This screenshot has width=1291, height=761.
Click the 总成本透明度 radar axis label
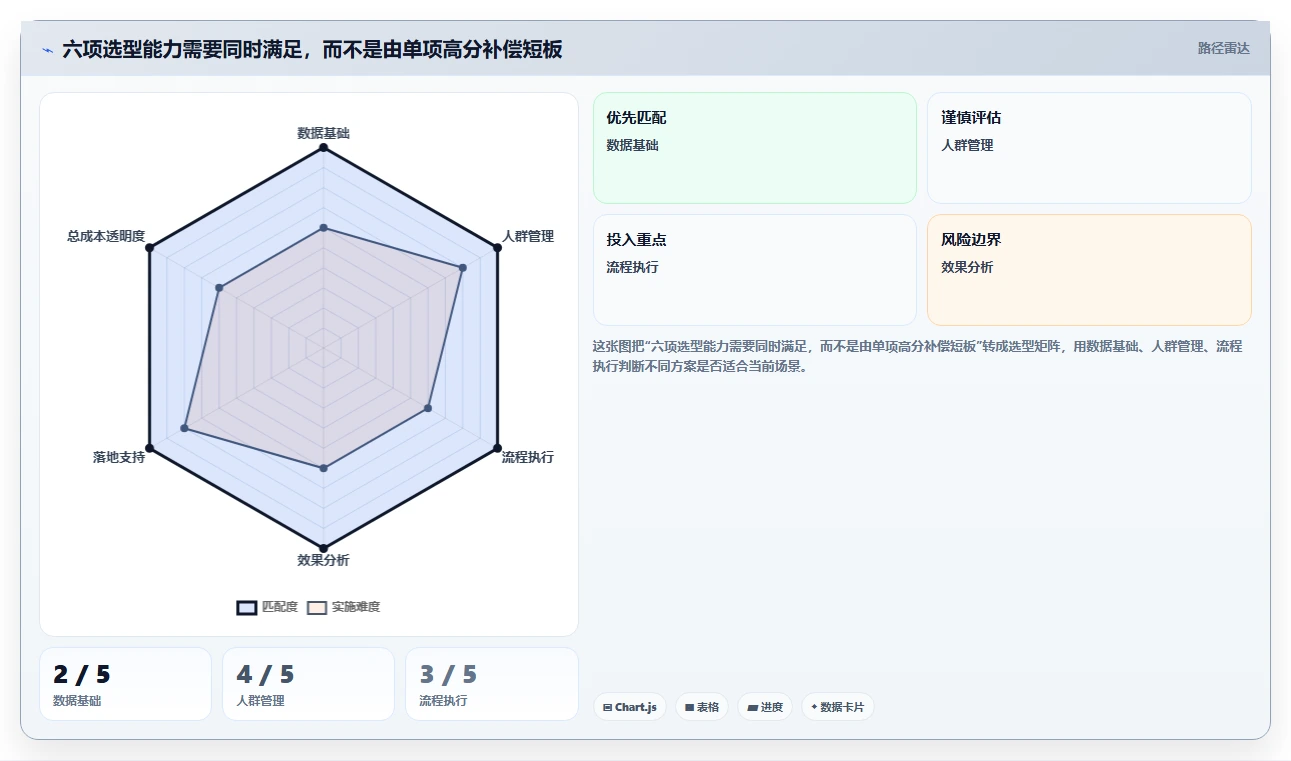(106, 236)
